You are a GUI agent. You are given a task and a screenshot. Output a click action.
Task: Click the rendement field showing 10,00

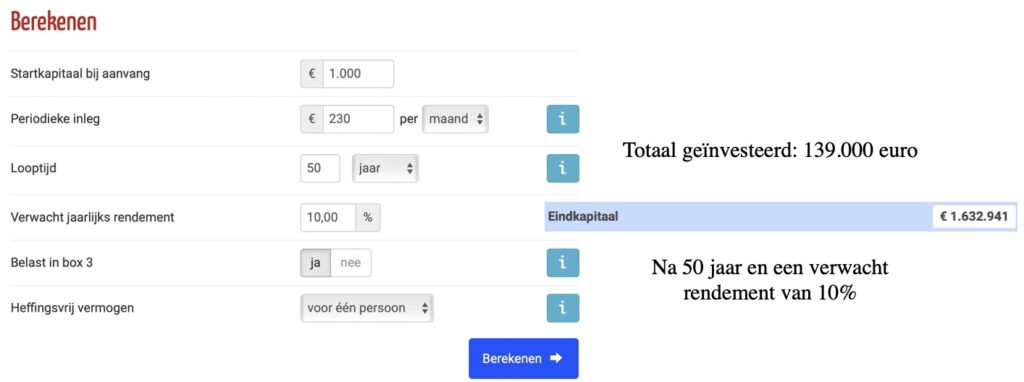328,218
